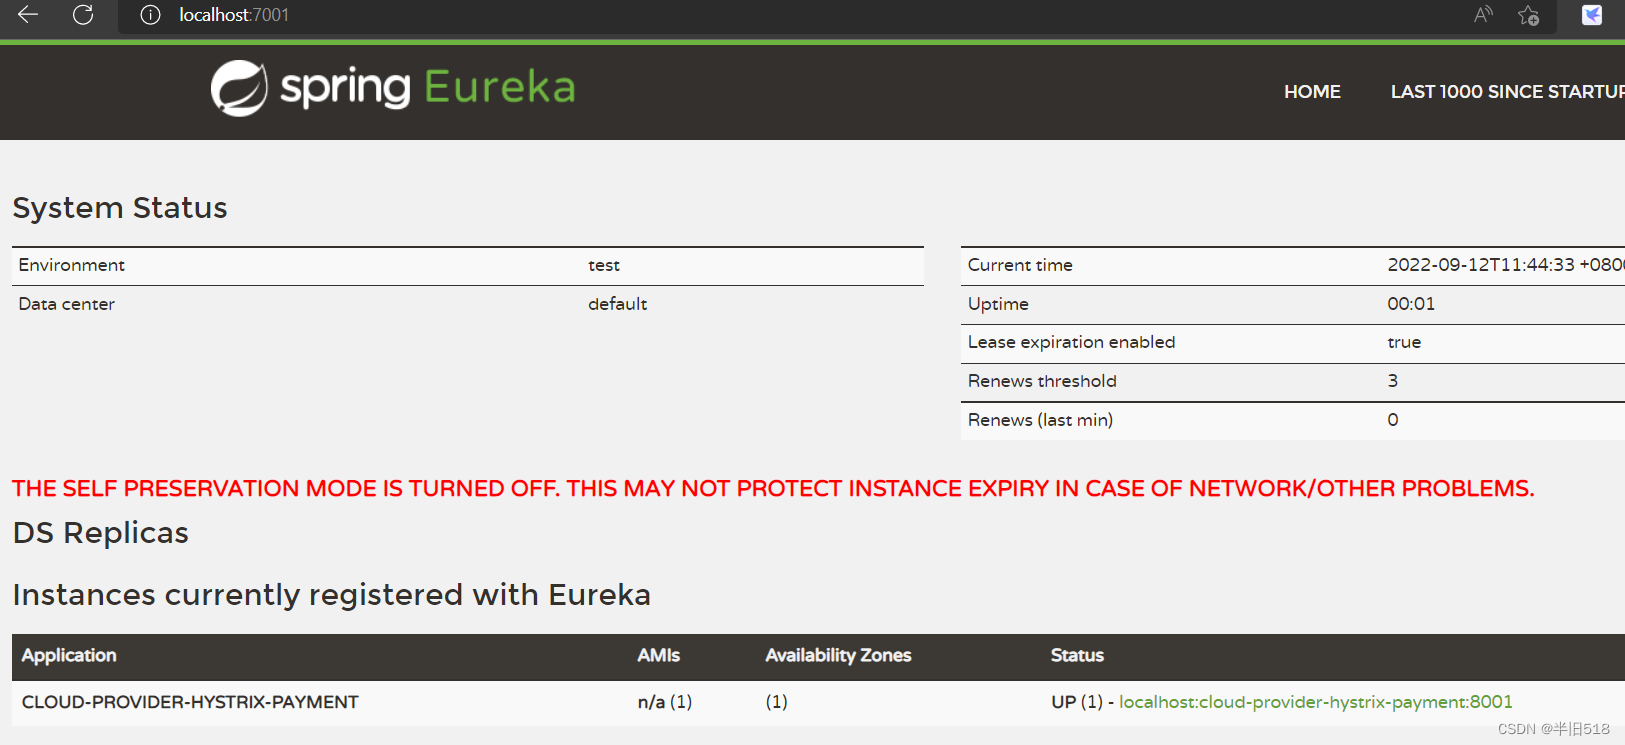This screenshot has width=1625, height=745.
Task: Click the Current time label
Action: click(1020, 265)
